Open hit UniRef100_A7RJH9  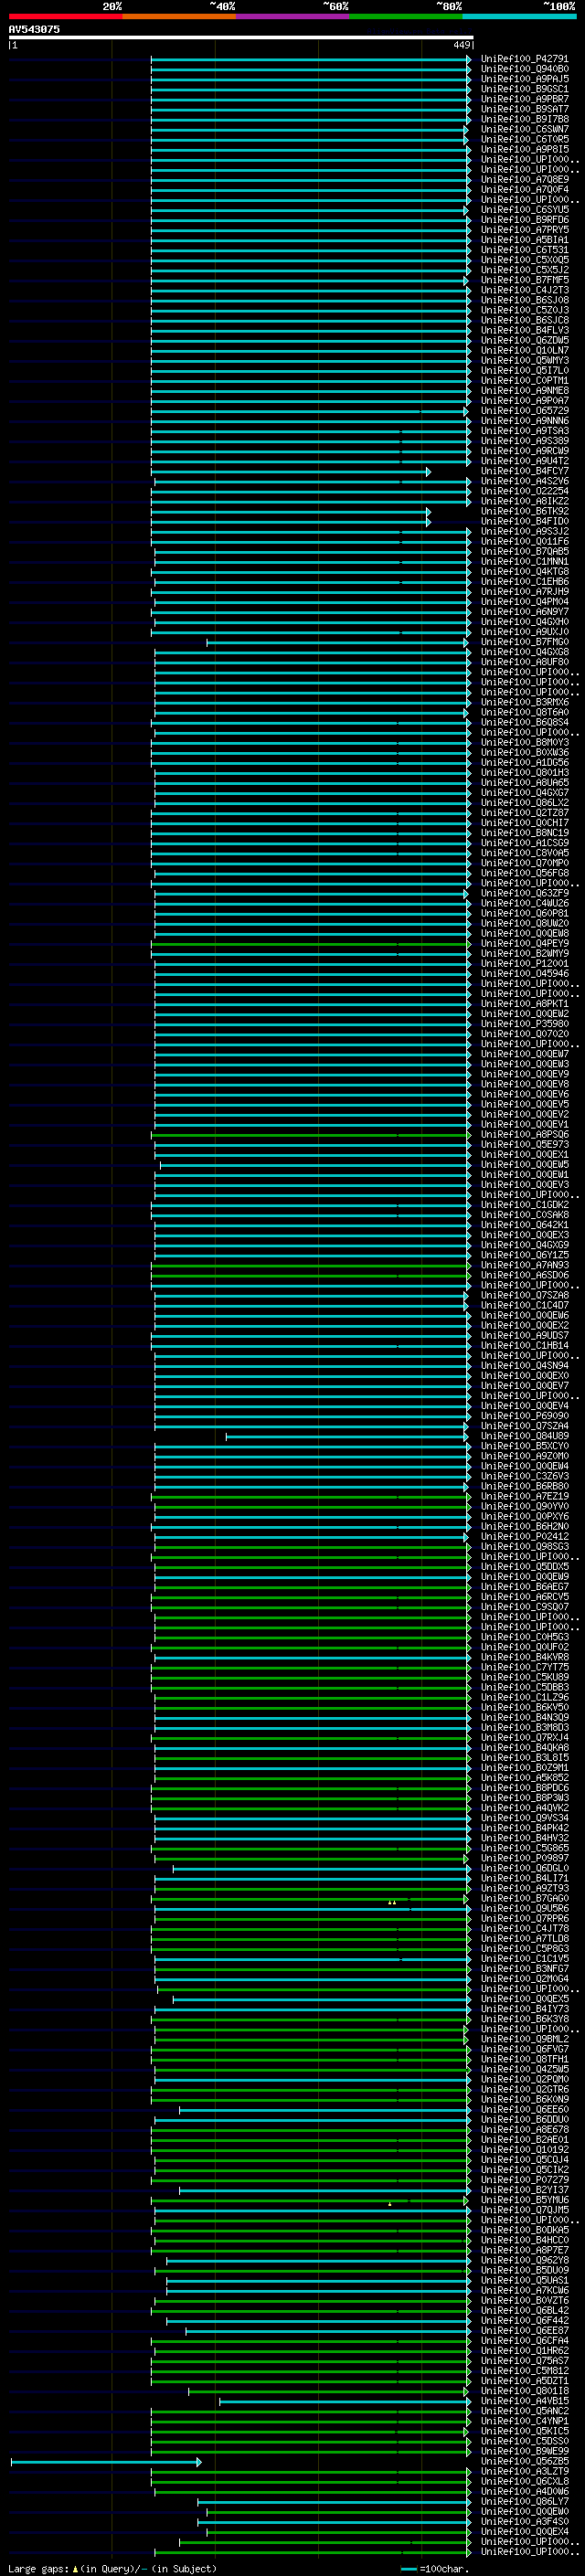pyautogui.click(x=524, y=591)
